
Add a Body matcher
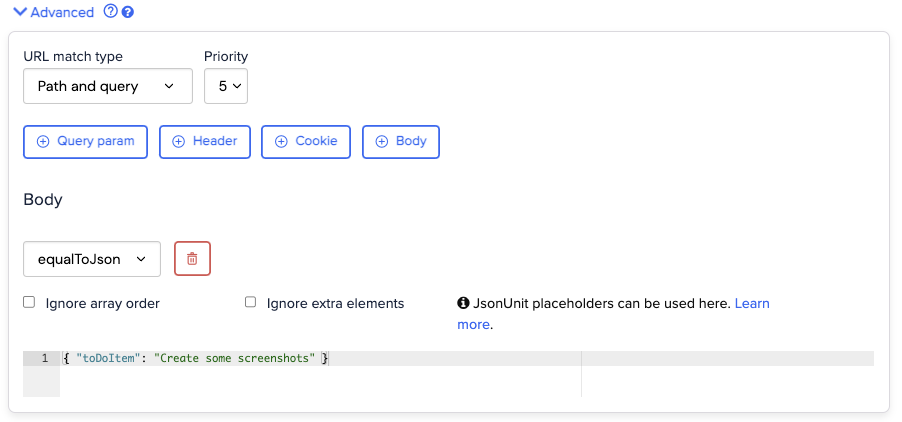click(400, 142)
